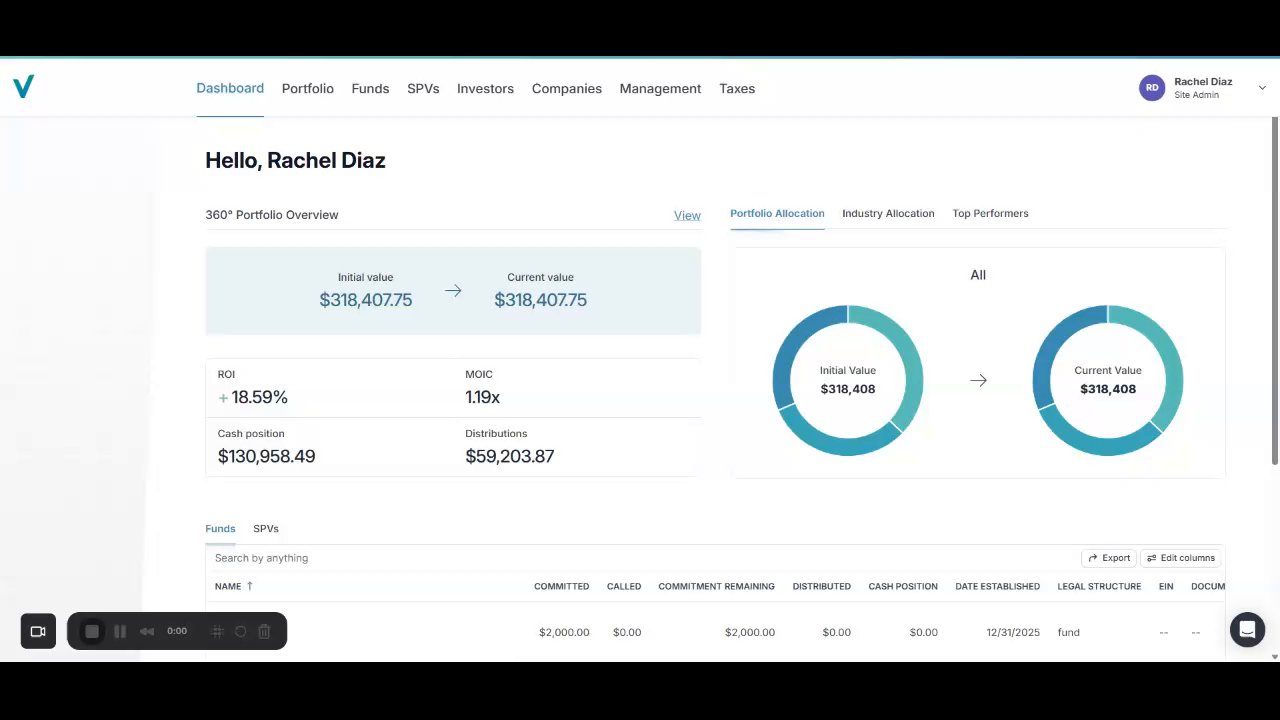The width and height of the screenshot is (1280, 720).
Task: Click the COMMITMENT REMAINING column header
Action: 716,586
